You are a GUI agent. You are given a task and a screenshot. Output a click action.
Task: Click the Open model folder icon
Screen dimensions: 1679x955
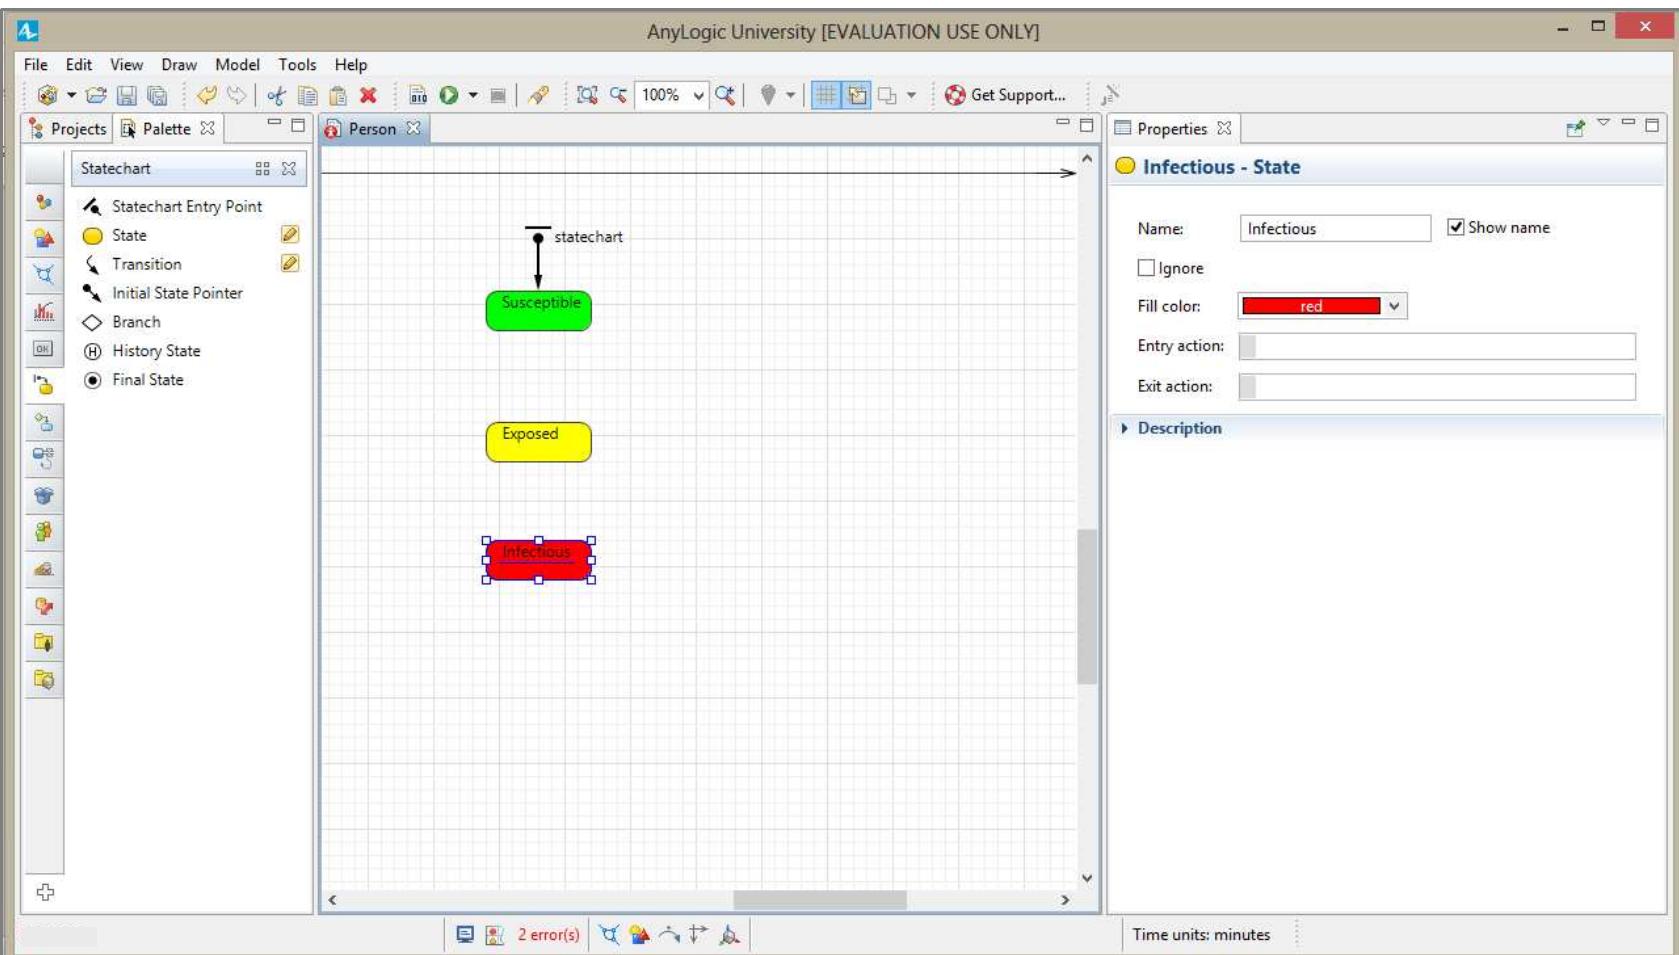coord(96,95)
